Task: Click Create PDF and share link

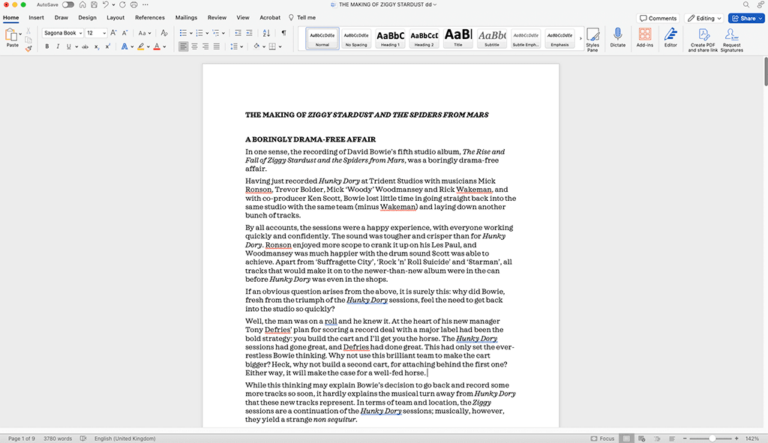Action: [x=704, y=38]
